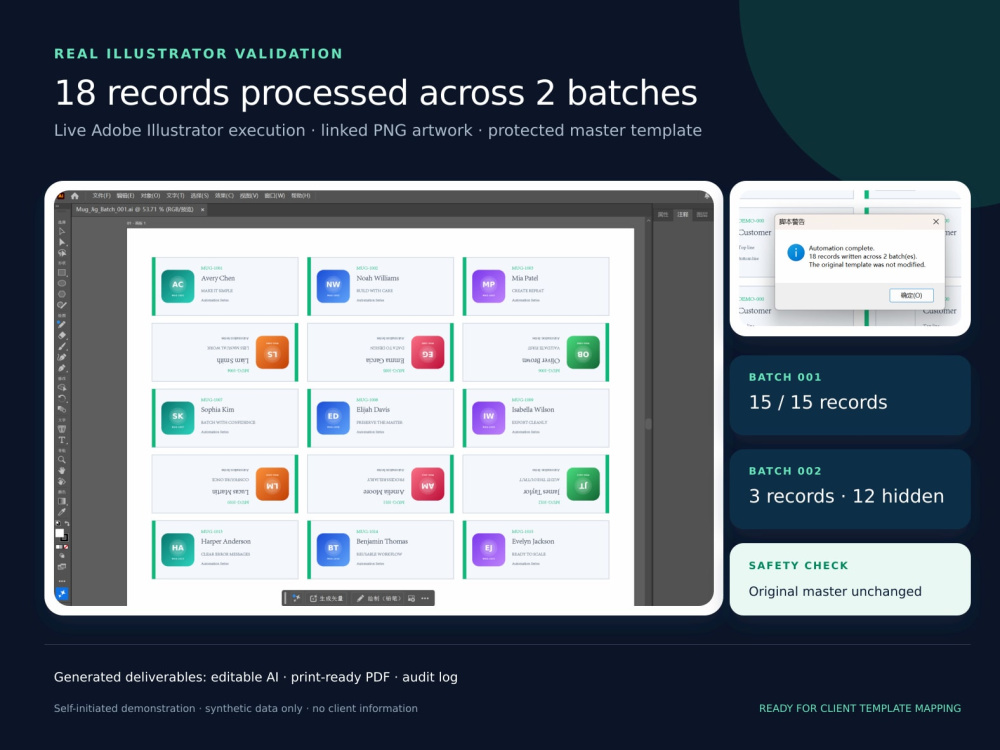Click the 确定(O) OK button in dialog
The width and height of the screenshot is (1000, 750).
[x=911, y=295]
